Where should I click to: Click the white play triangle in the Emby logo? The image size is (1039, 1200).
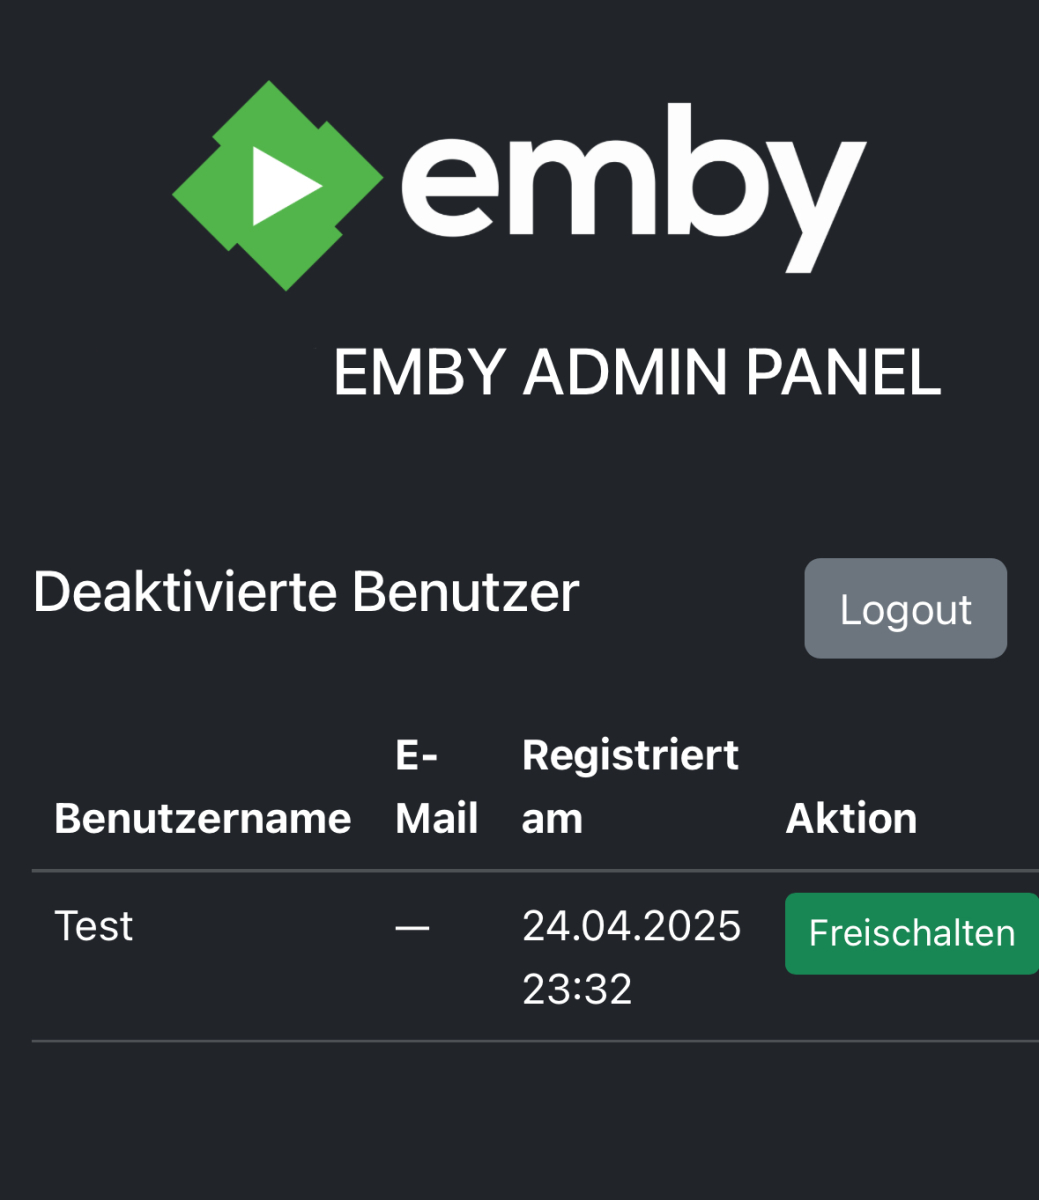(x=281, y=186)
